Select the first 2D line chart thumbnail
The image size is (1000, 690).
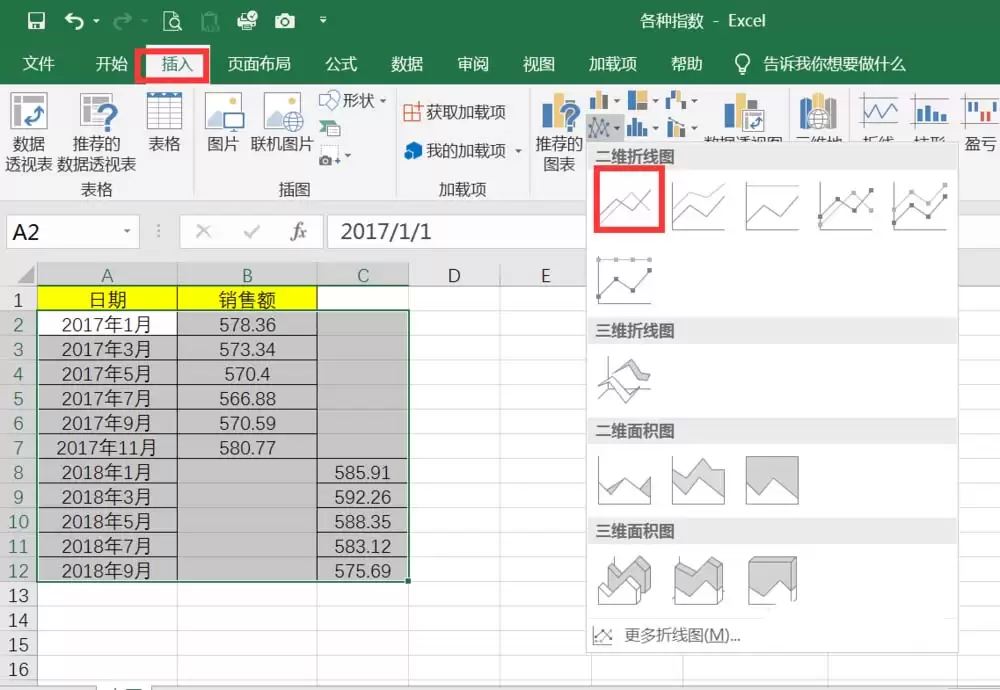[628, 199]
